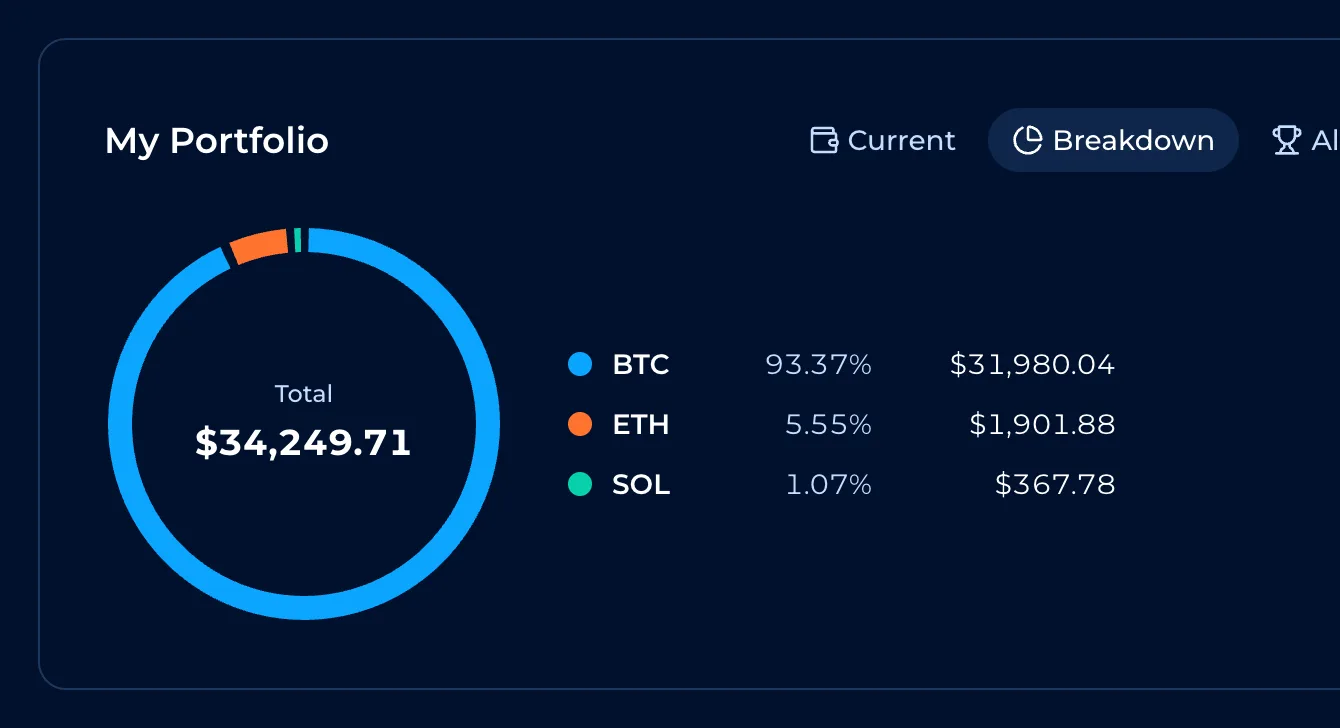Click the blue BTC legend dot

click(x=580, y=364)
